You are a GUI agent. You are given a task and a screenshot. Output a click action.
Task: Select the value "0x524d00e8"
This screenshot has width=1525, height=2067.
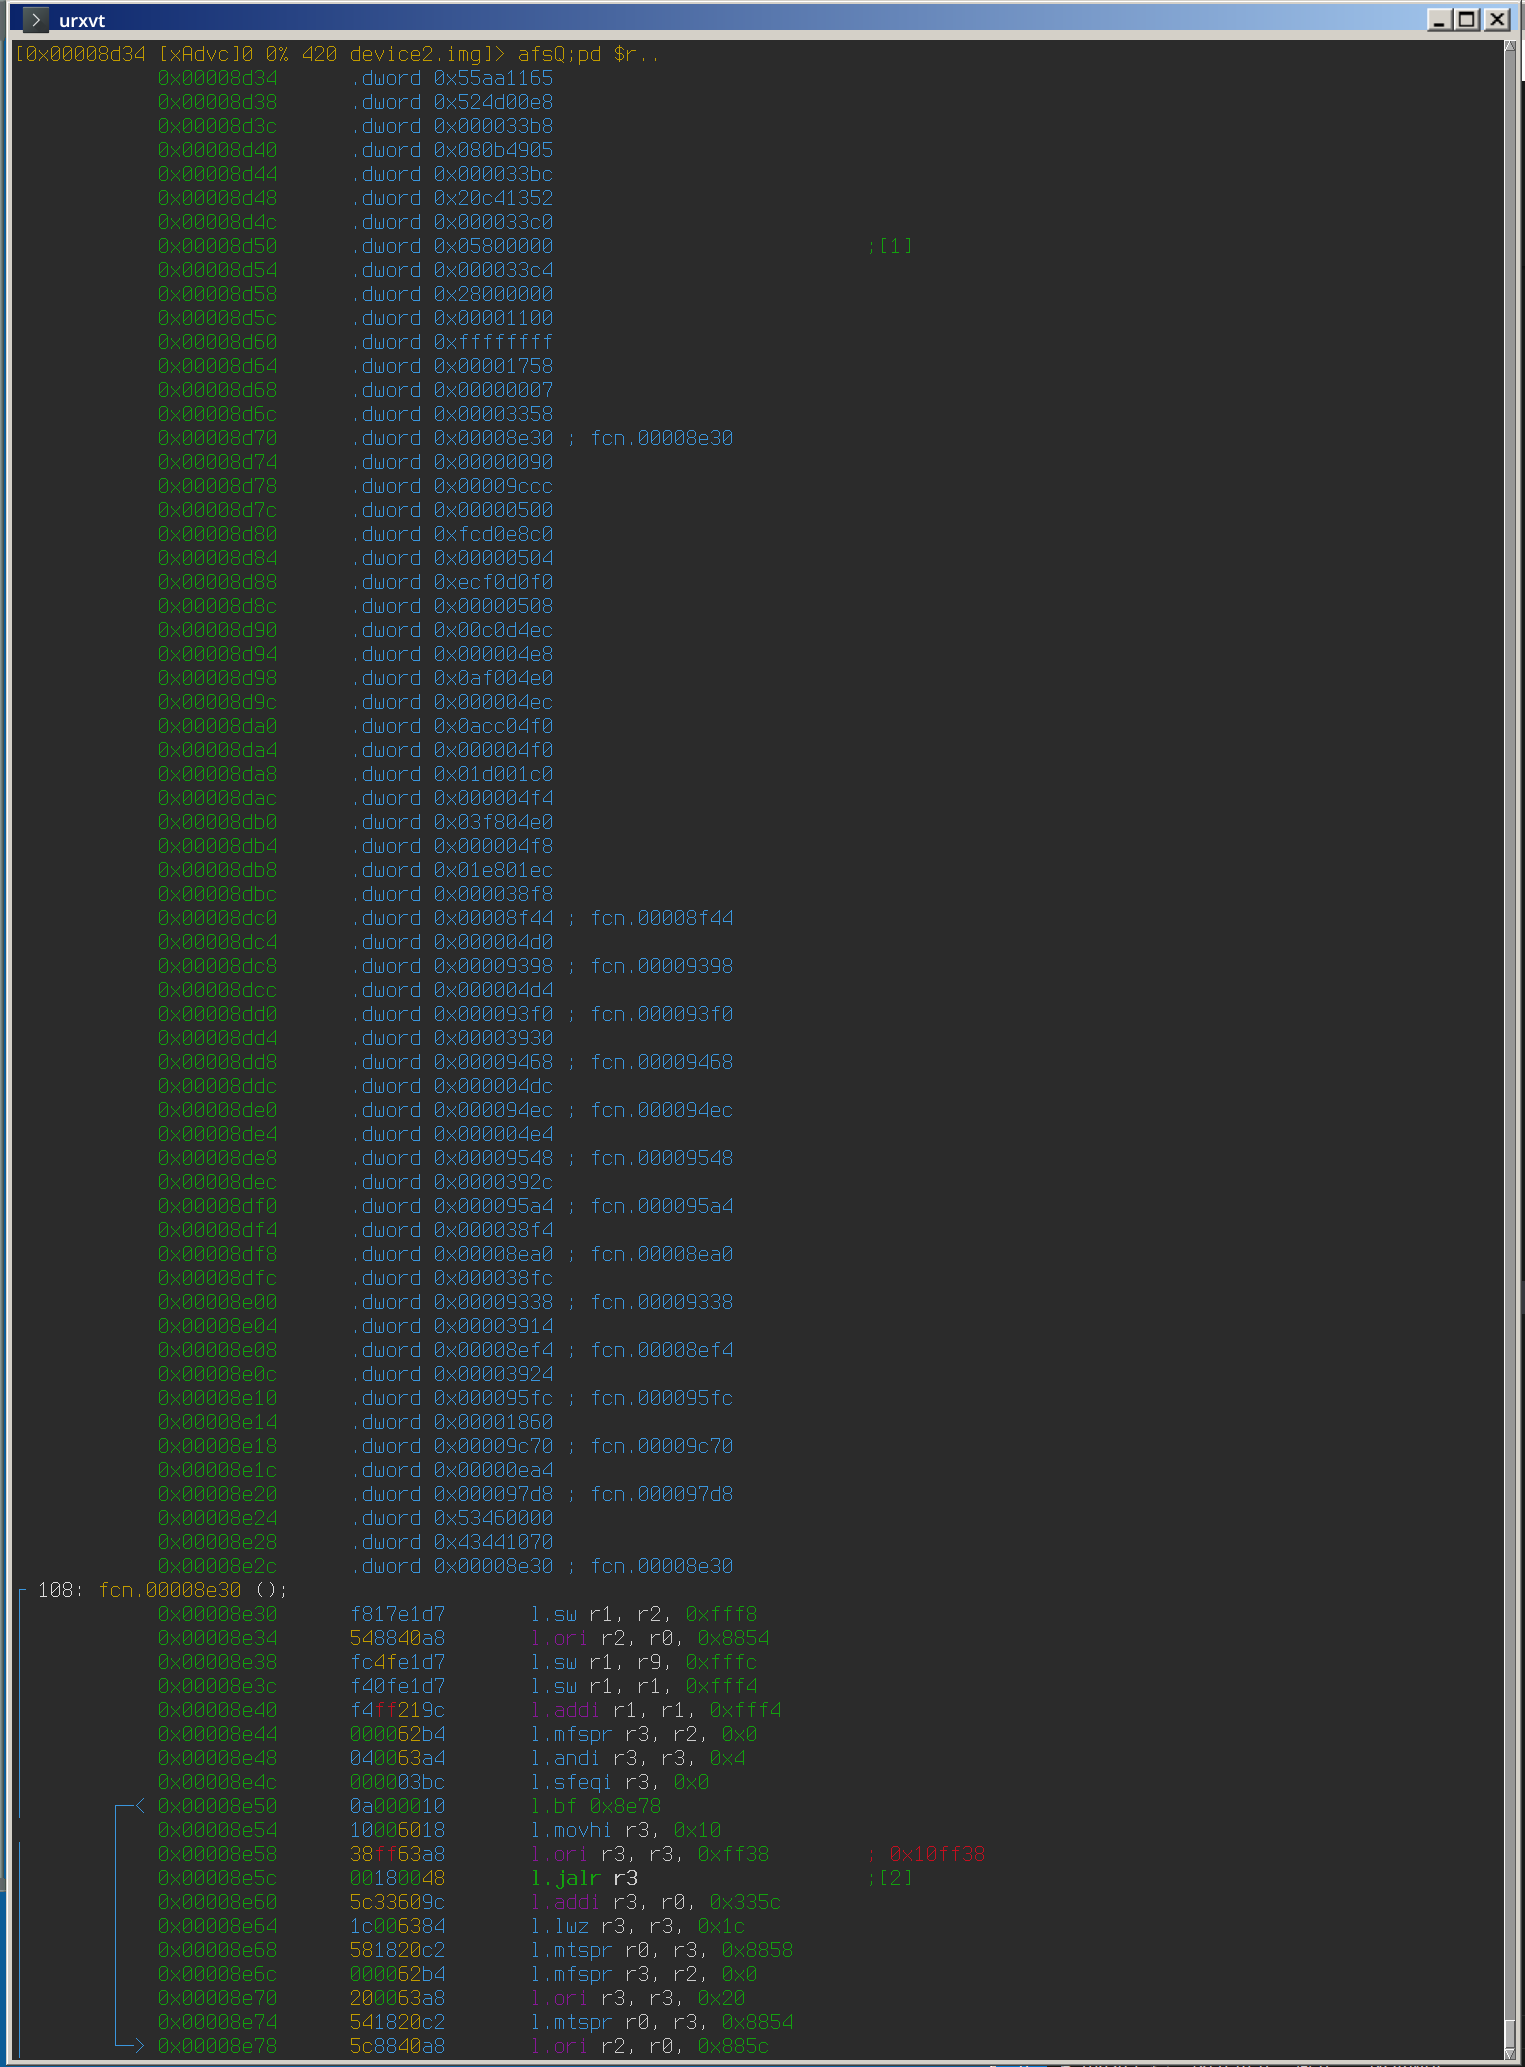tap(493, 102)
